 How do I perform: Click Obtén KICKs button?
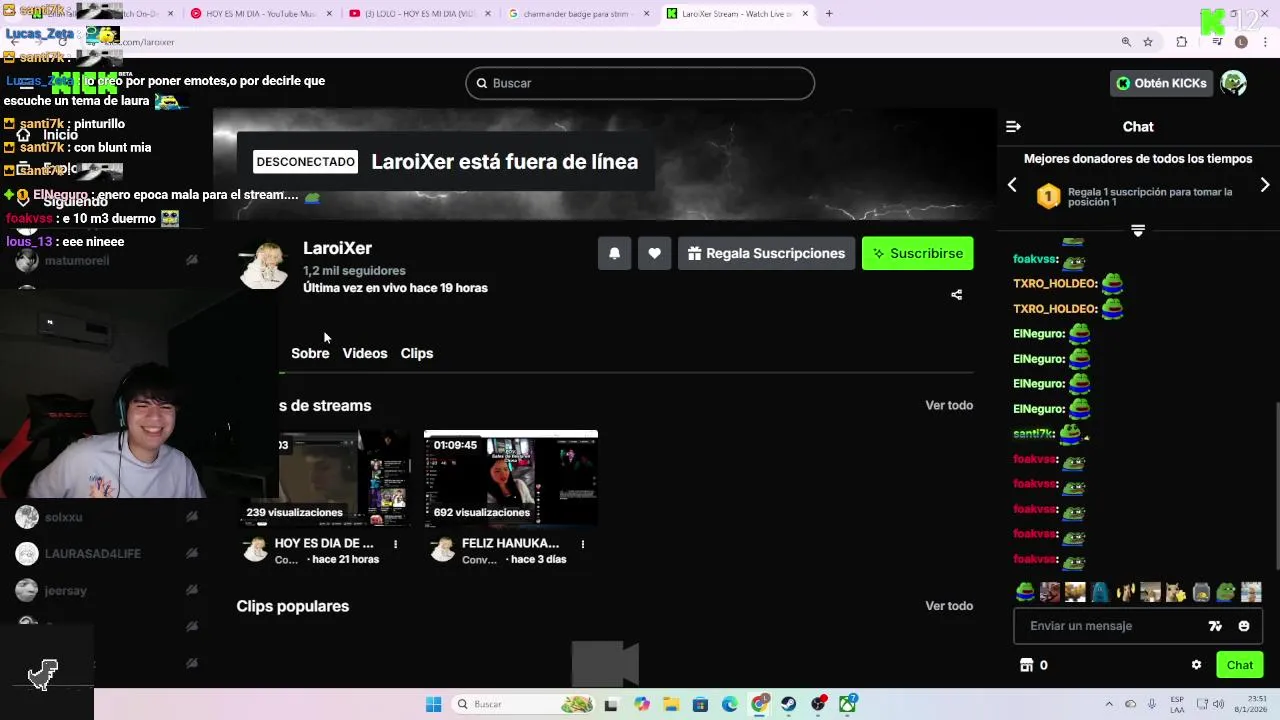(x=1161, y=83)
